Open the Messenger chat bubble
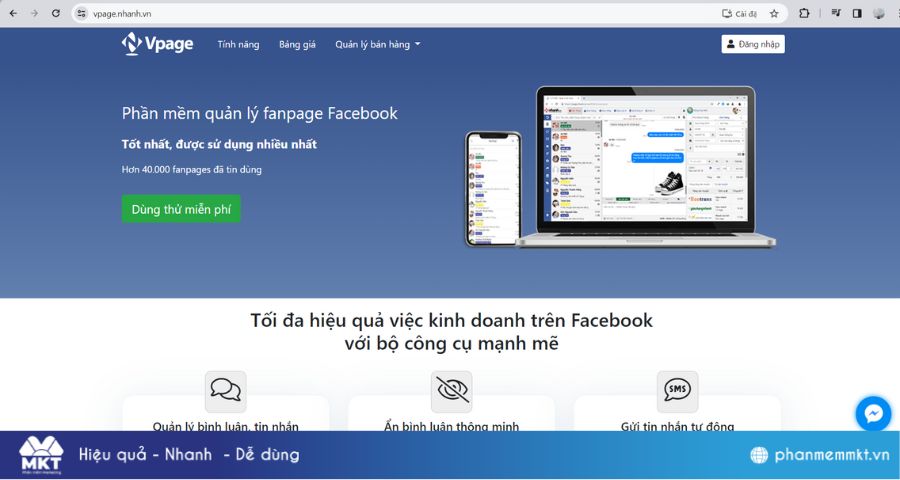This screenshot has width=900, height=480. click(x=873, y=413)
